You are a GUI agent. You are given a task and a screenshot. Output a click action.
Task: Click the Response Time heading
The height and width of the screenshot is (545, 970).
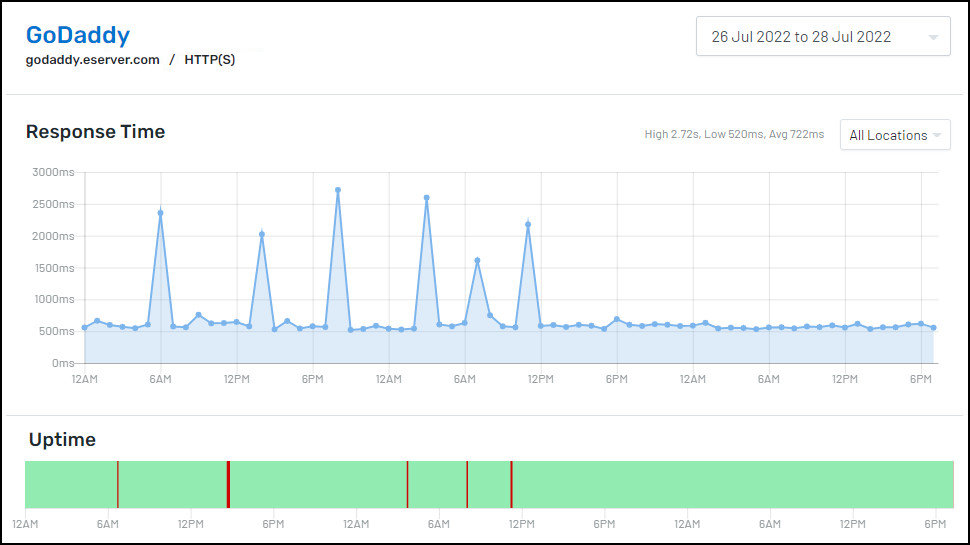coord(95,132)
